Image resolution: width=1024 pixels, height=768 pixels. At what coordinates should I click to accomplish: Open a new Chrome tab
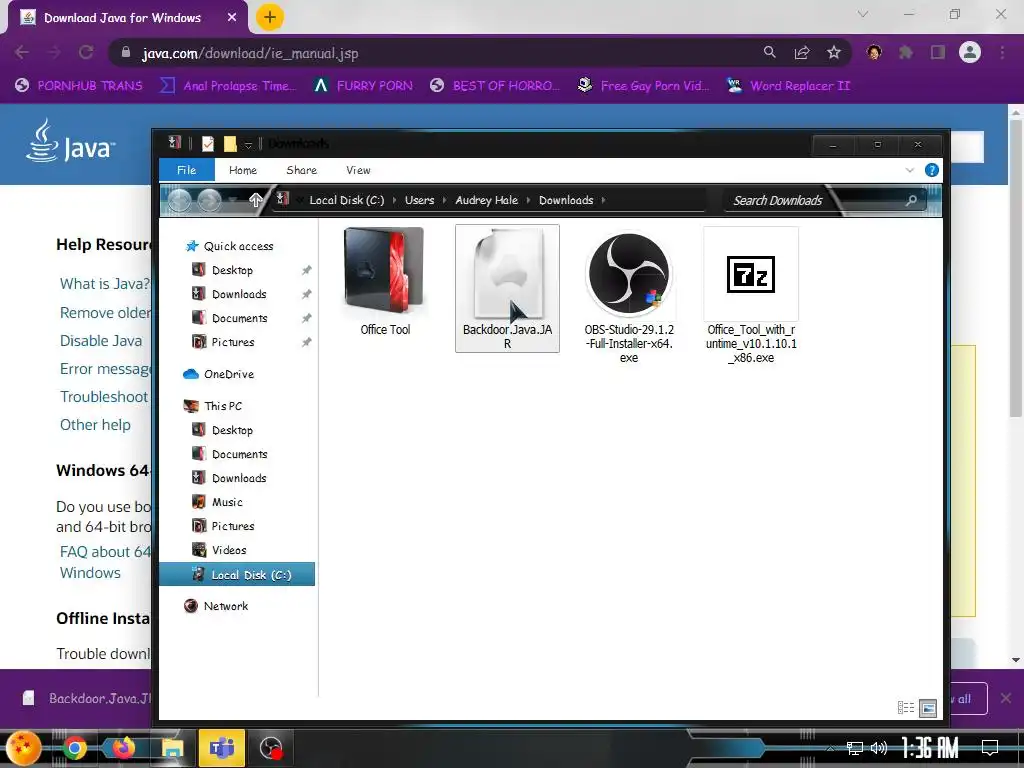(x=270, y=17)
